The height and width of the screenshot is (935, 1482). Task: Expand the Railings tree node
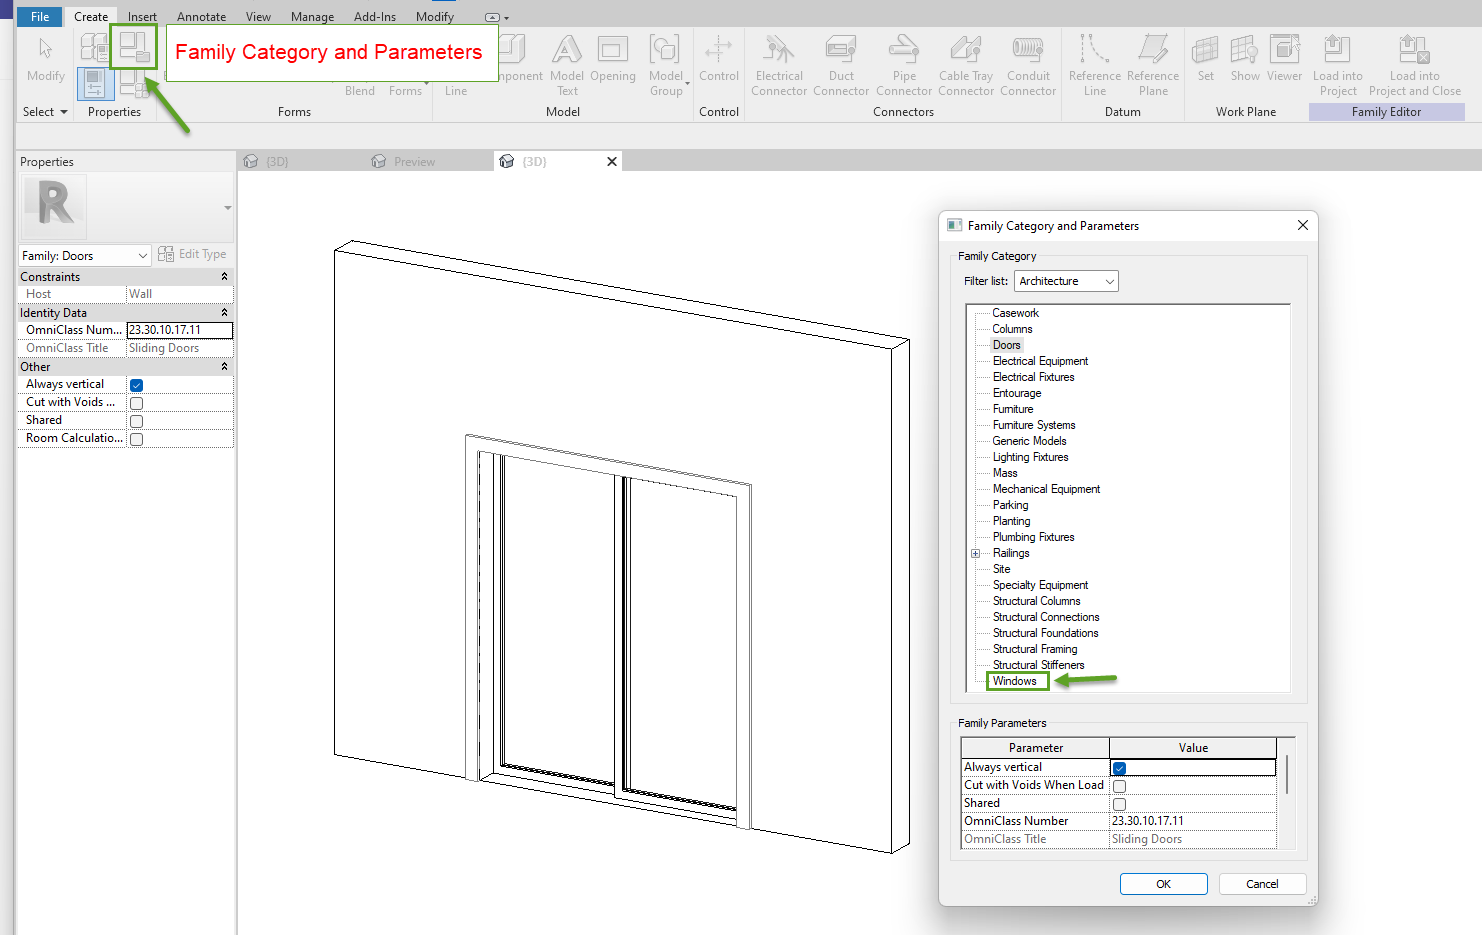tap(975, 553)
